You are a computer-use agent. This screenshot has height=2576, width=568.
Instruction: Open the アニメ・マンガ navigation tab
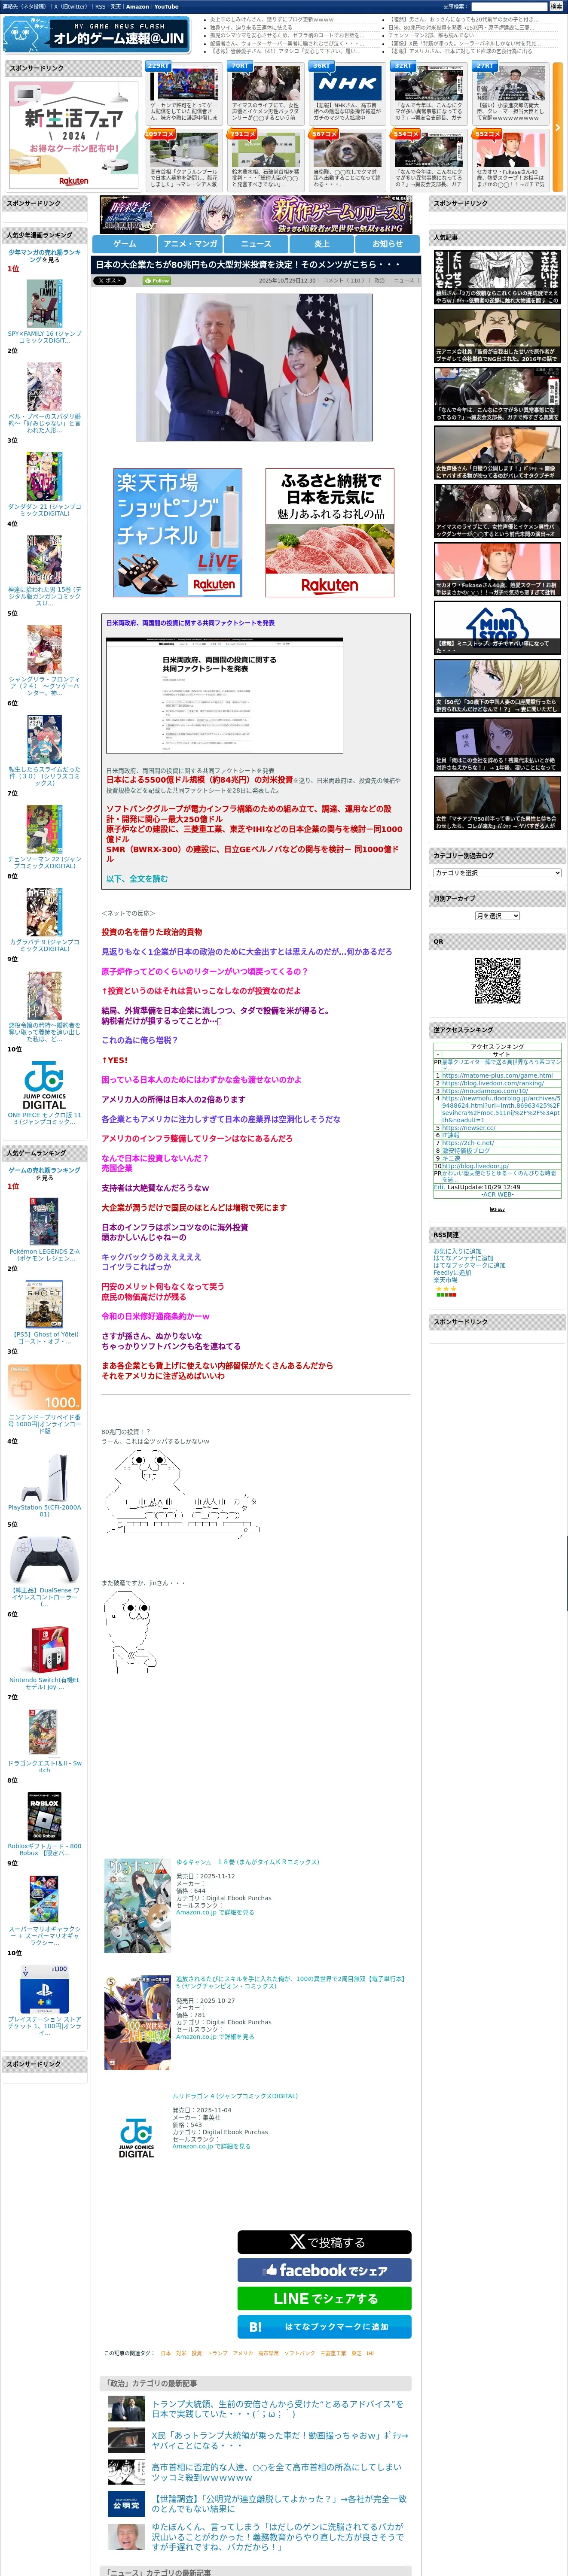190,243
